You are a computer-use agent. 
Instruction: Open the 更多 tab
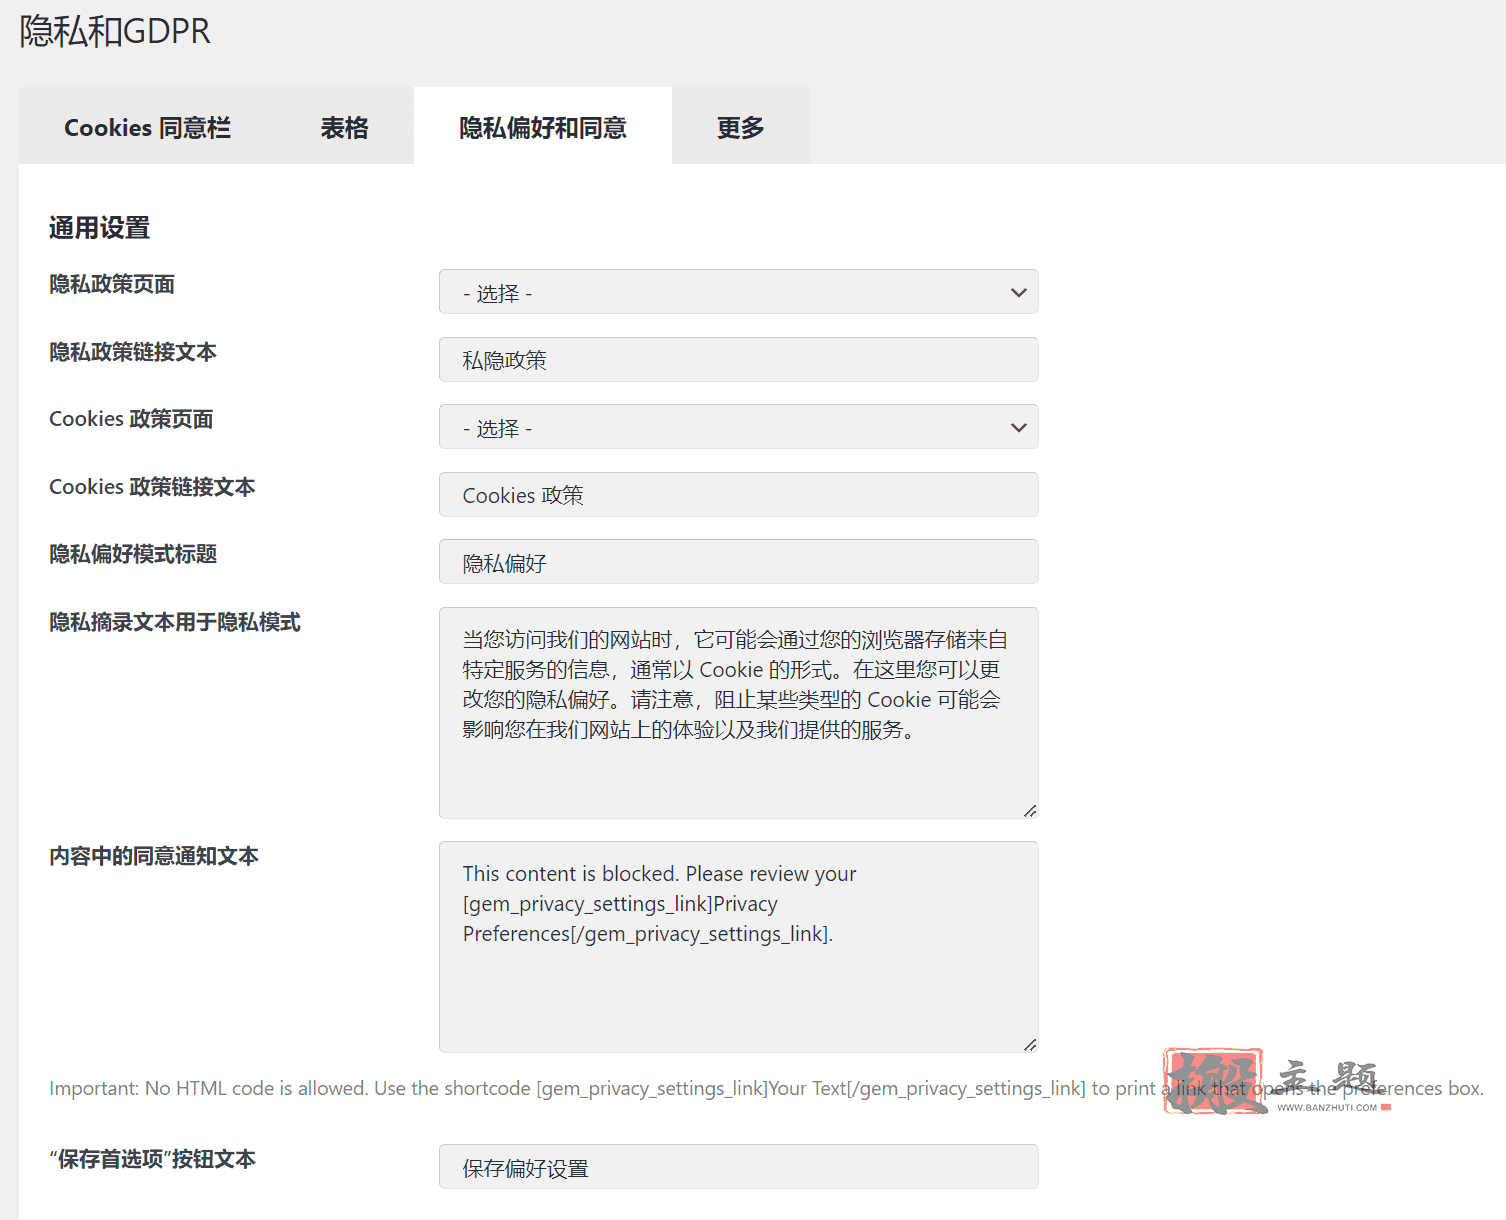pos(741,127)
